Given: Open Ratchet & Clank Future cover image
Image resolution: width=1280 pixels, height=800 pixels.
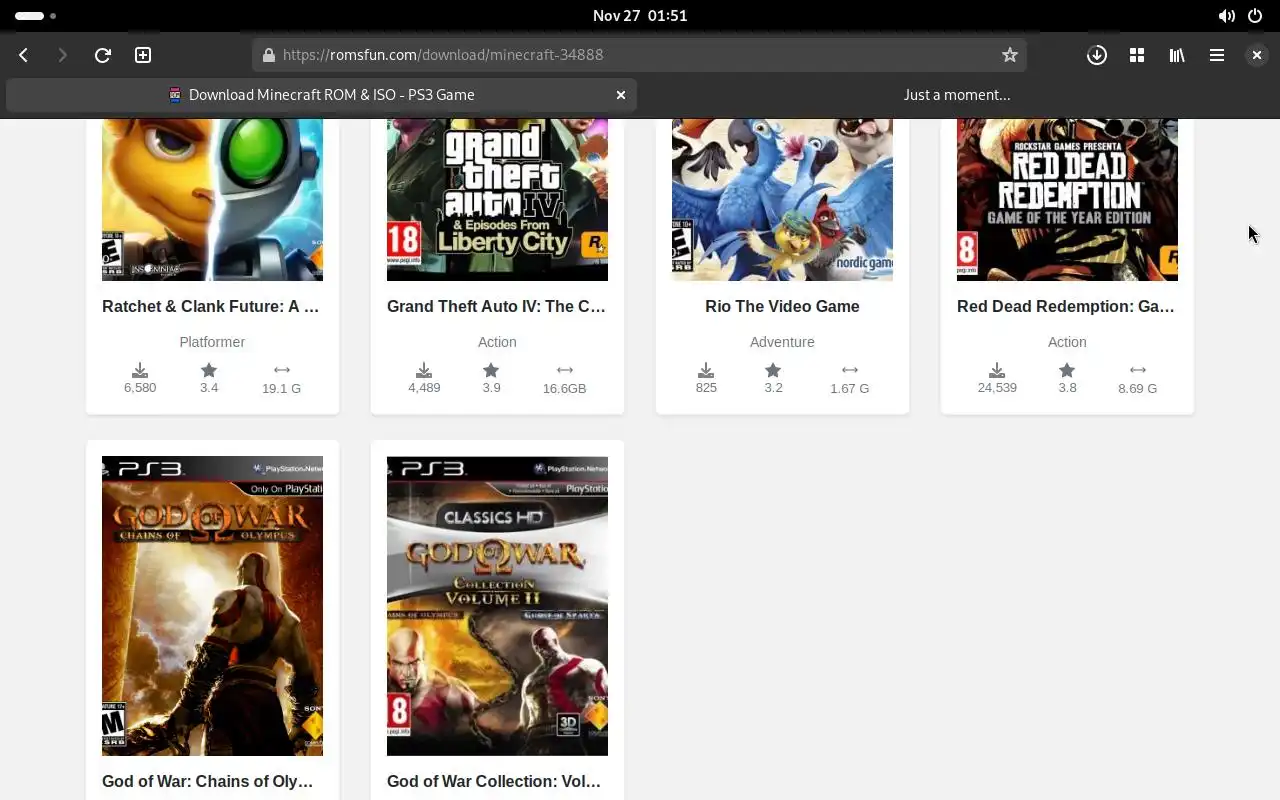Looking at the screenshot, I should pyautogui.click(x=212, y=199).
